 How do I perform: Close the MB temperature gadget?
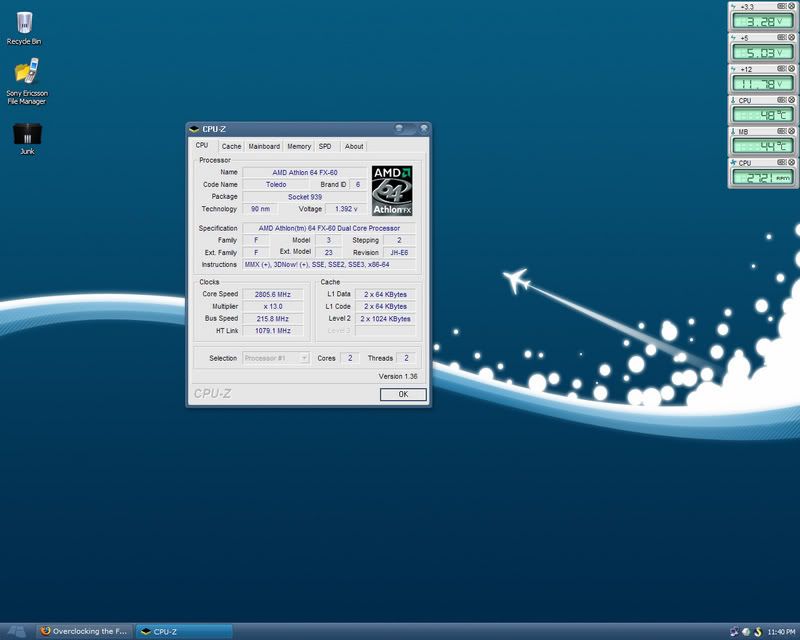(x=791, y=131)
